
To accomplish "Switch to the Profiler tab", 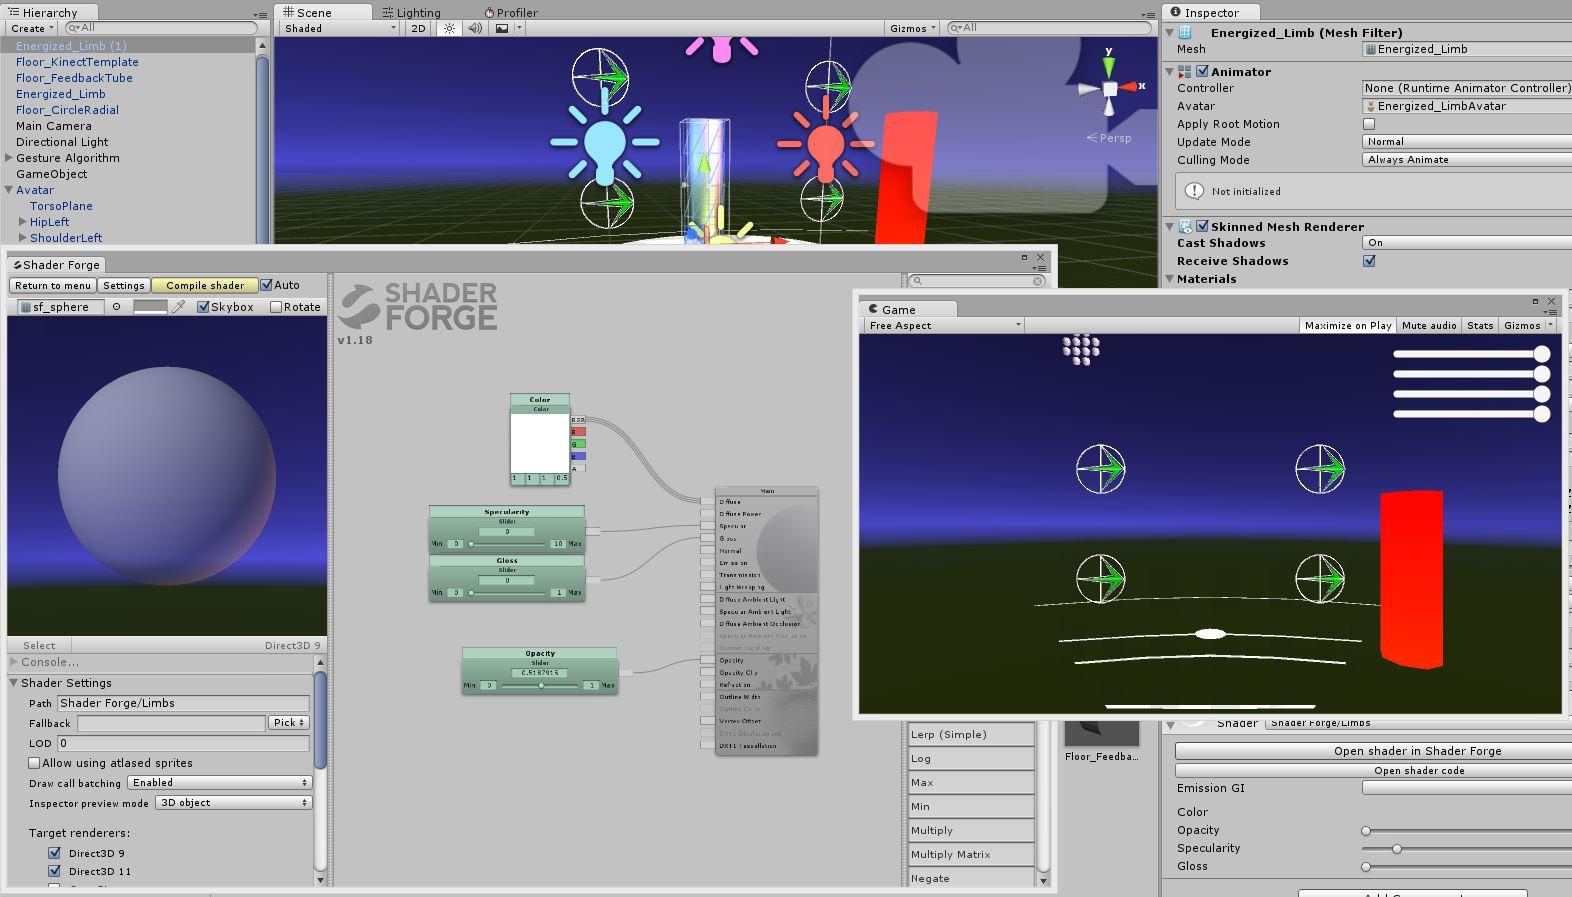I will [511, 13].
